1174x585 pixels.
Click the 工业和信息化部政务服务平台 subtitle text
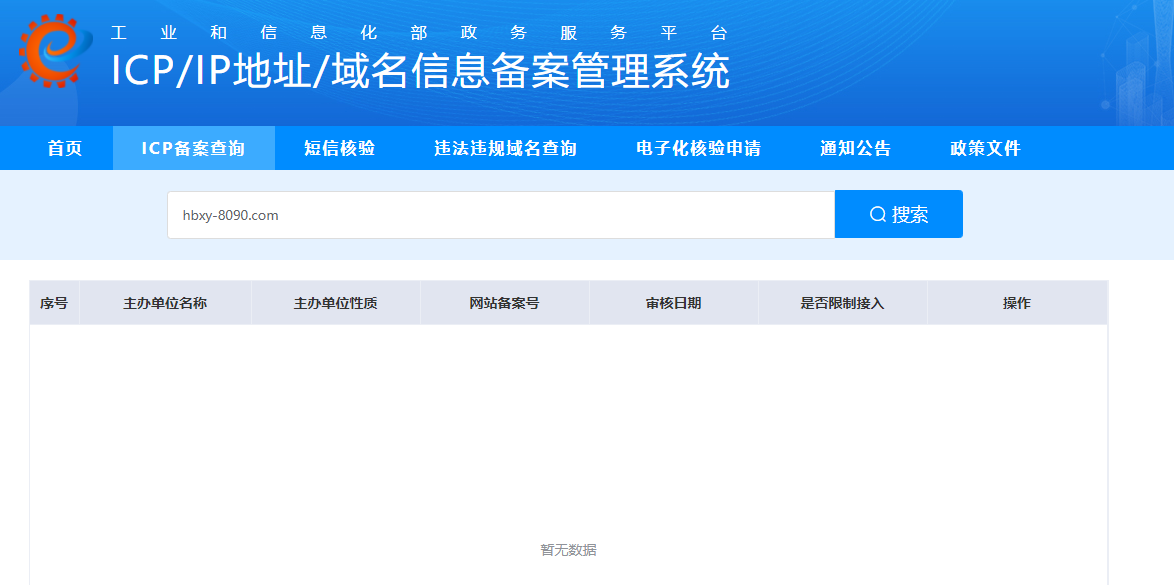[x=420, y=32]
